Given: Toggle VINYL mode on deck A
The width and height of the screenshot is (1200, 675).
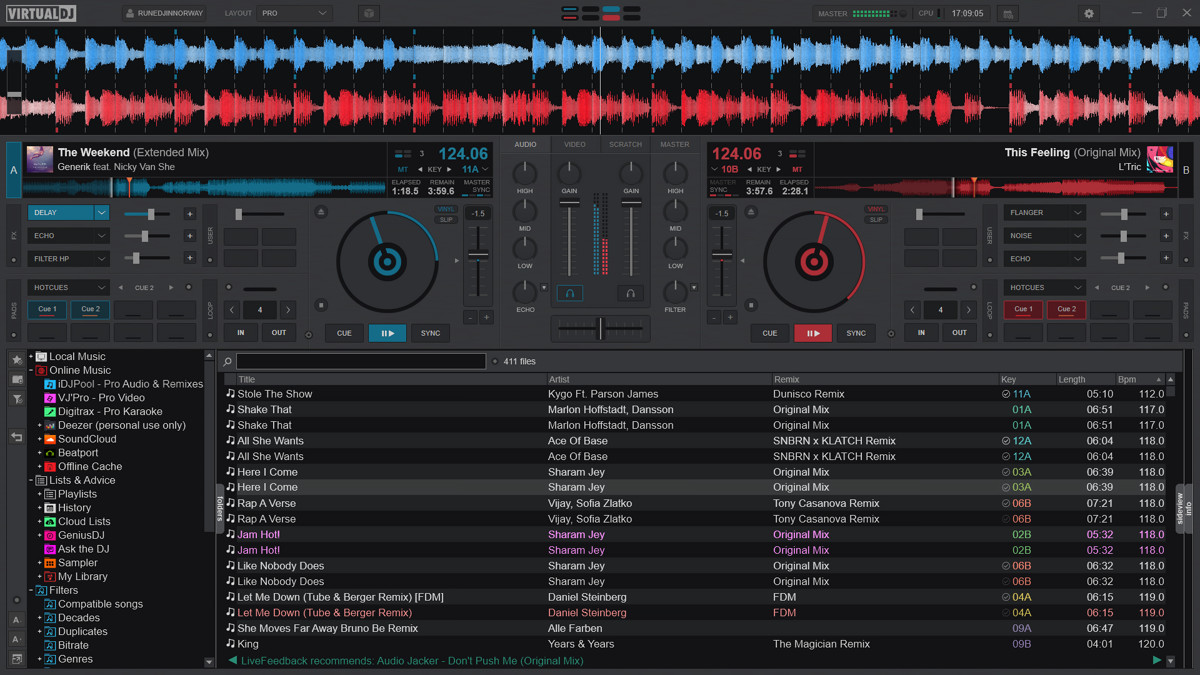Looking at the screenshot, I should click(446, 210).
